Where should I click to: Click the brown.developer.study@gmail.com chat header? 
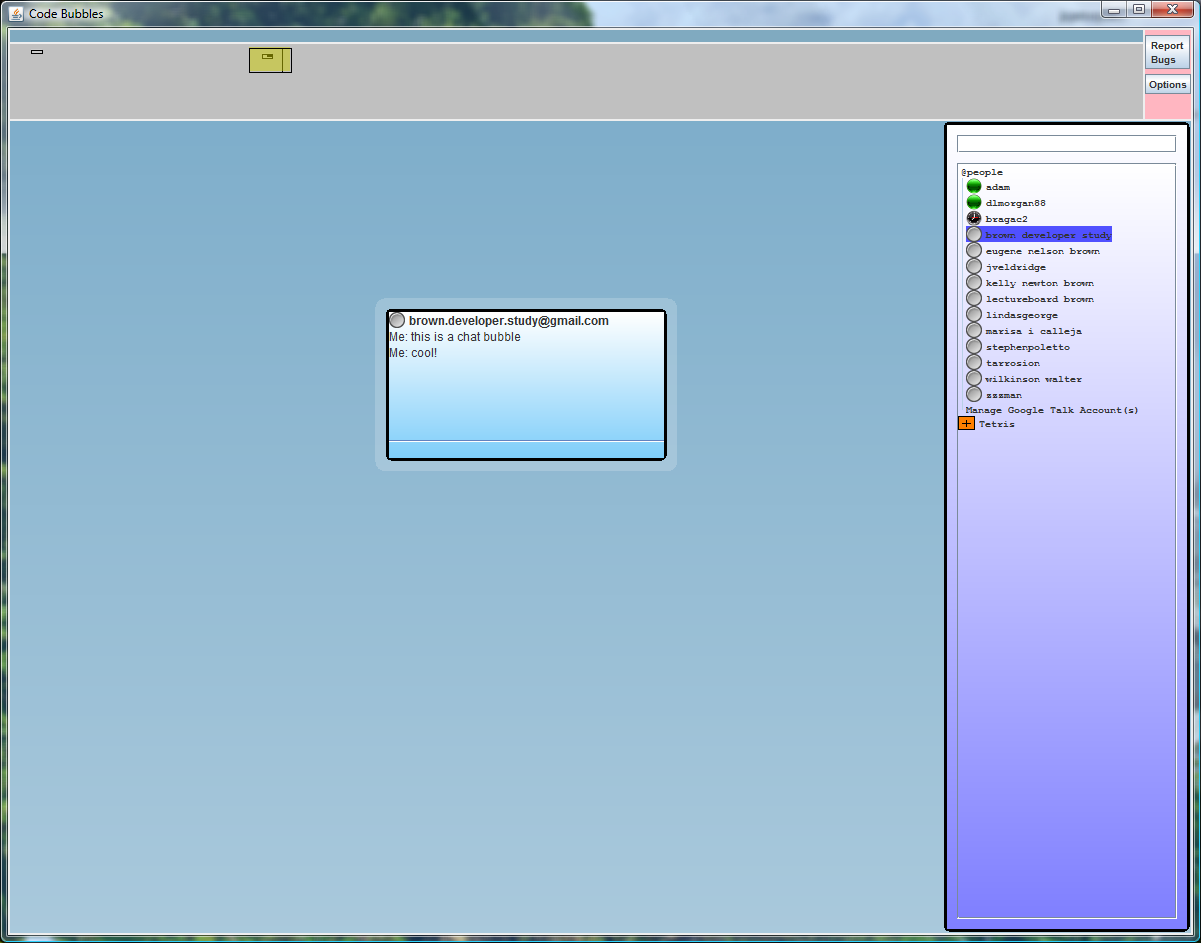(x=509, y=321)
